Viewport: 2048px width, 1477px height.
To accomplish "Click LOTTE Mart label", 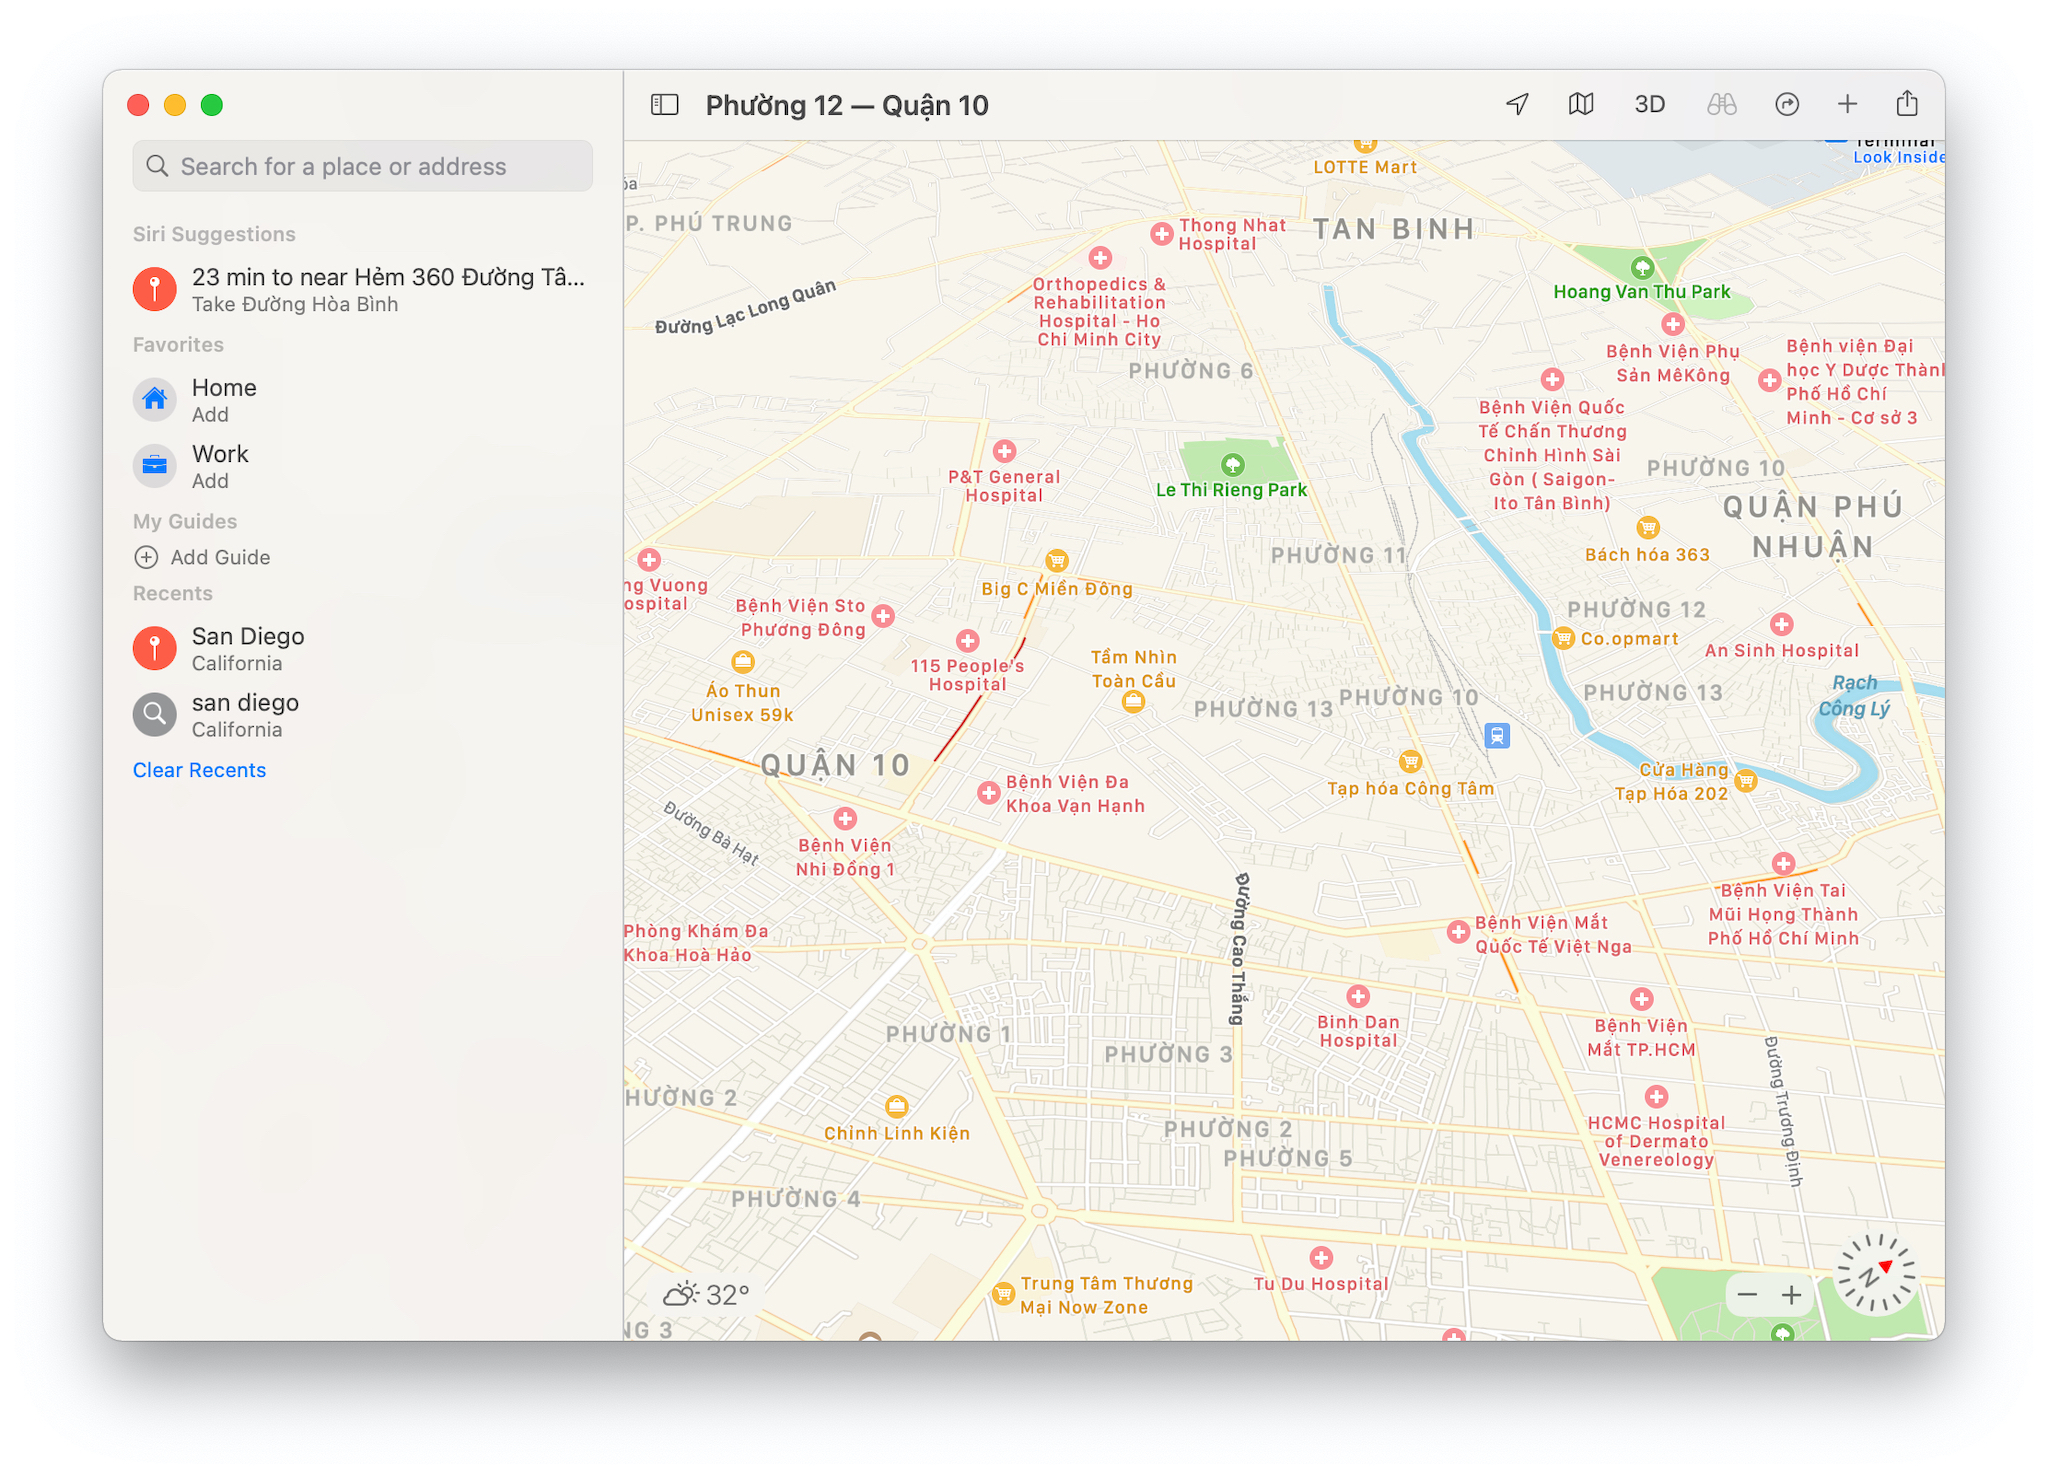I will pos(1365,167).
